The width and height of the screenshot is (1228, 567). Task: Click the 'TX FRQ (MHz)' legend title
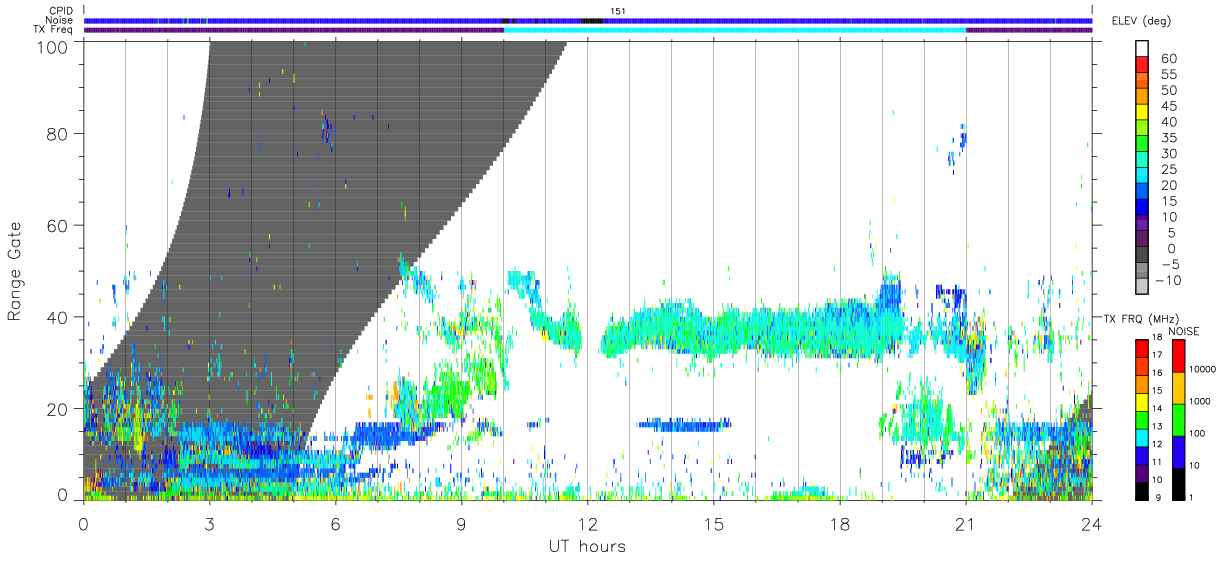point(1139,318)
